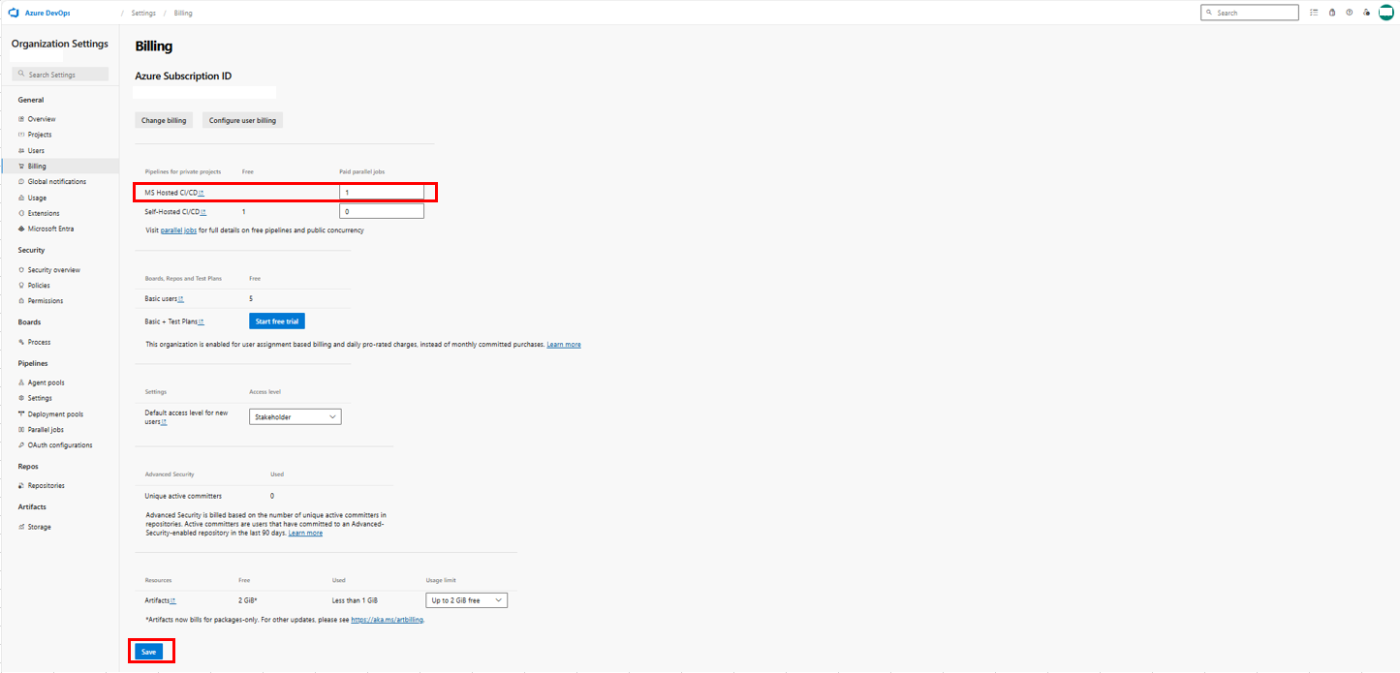The width and height of the screenshot is (1400, 673).
Task: Click the Agent pools icon
Action: 21,383
